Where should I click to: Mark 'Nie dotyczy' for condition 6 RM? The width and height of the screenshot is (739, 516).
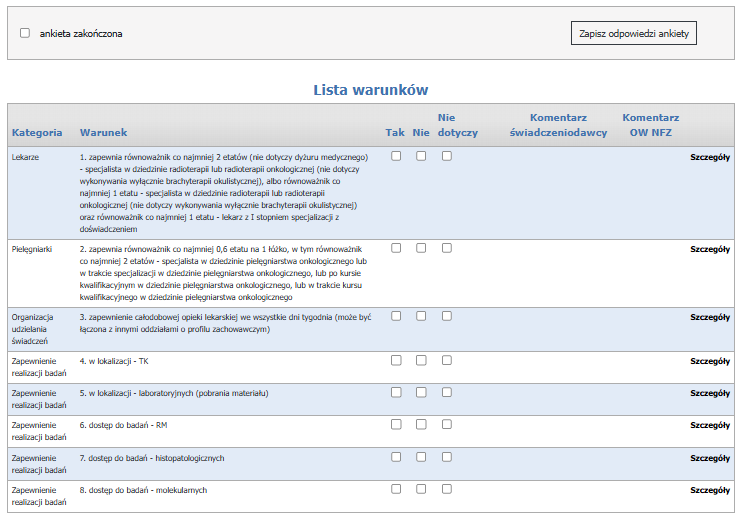click(447, 424)
